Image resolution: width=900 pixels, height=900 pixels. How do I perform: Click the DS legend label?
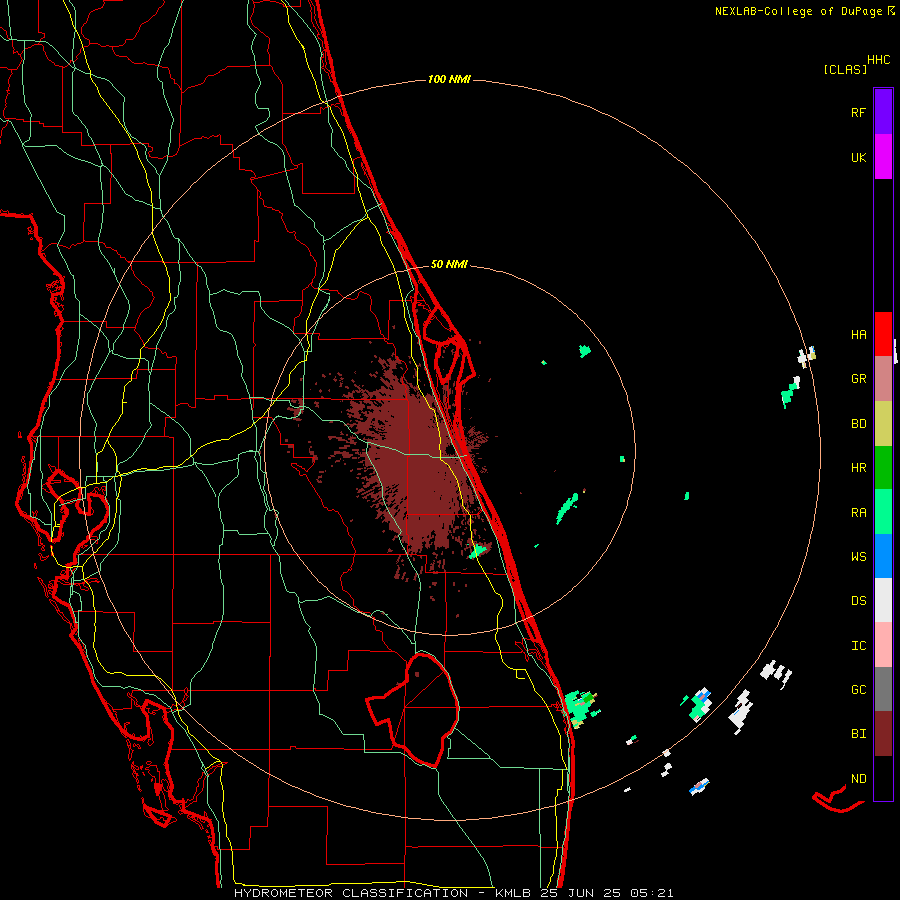[x=858, y=601]
